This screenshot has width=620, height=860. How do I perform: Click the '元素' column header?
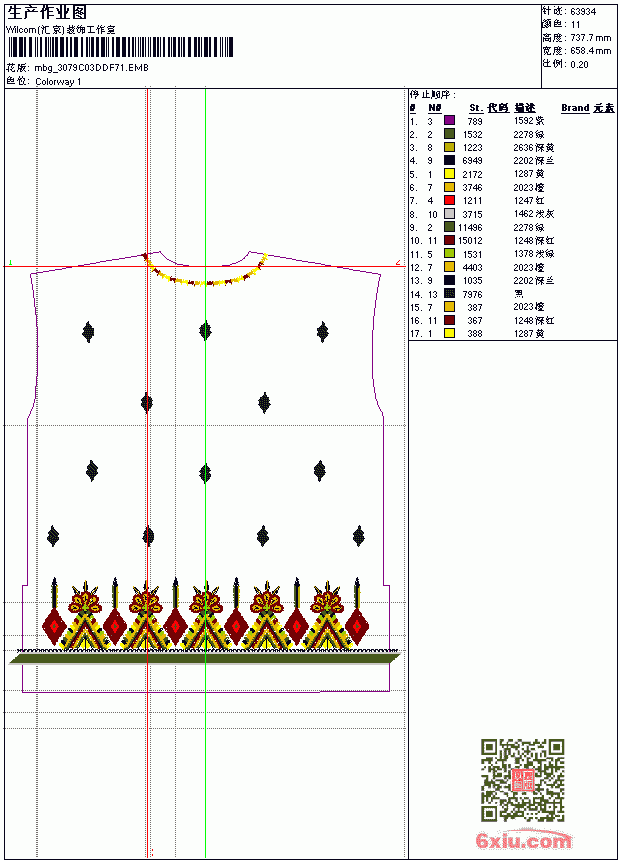point(604,108)
